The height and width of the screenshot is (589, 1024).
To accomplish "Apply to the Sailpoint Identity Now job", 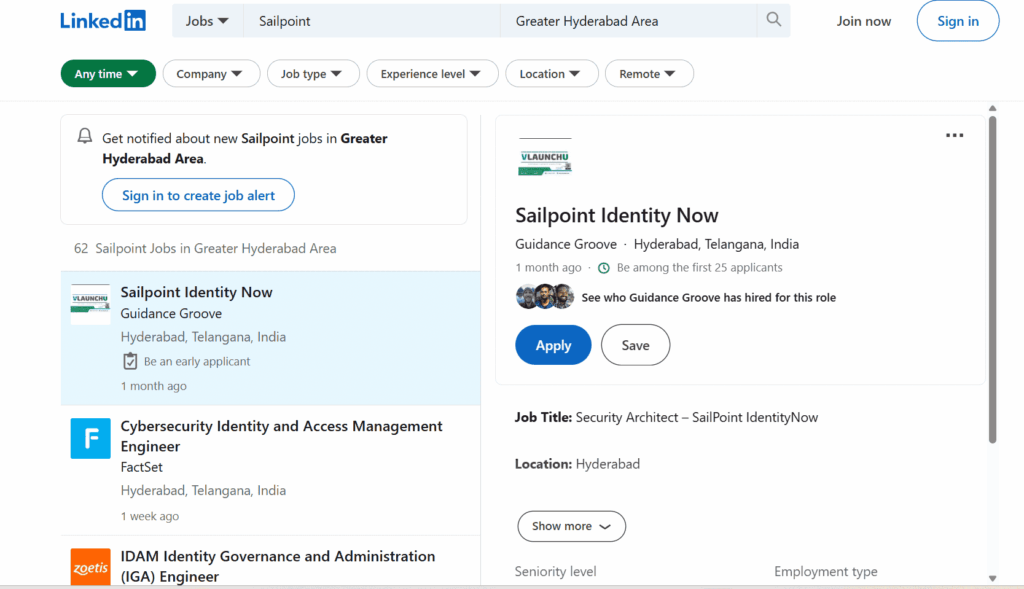I will click(x=553, y=345).
